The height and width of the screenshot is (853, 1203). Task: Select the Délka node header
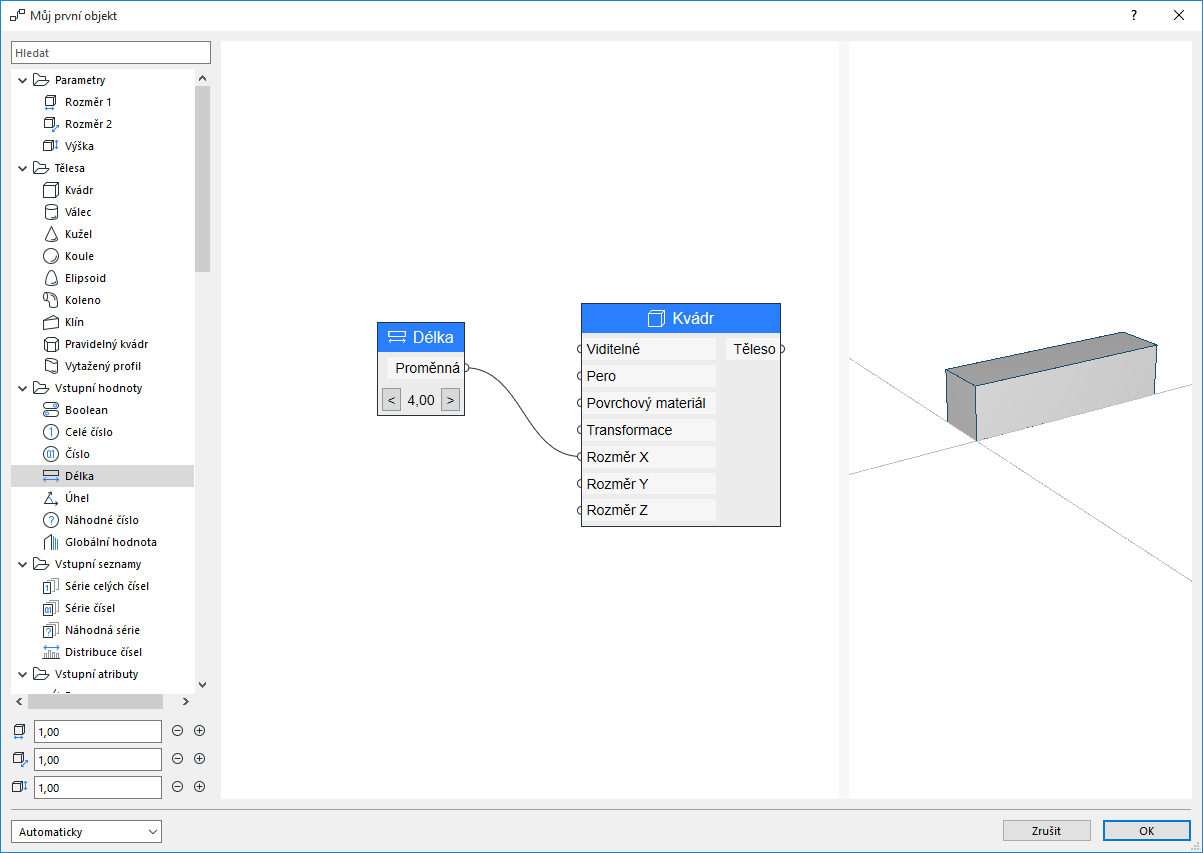[421, 337]
